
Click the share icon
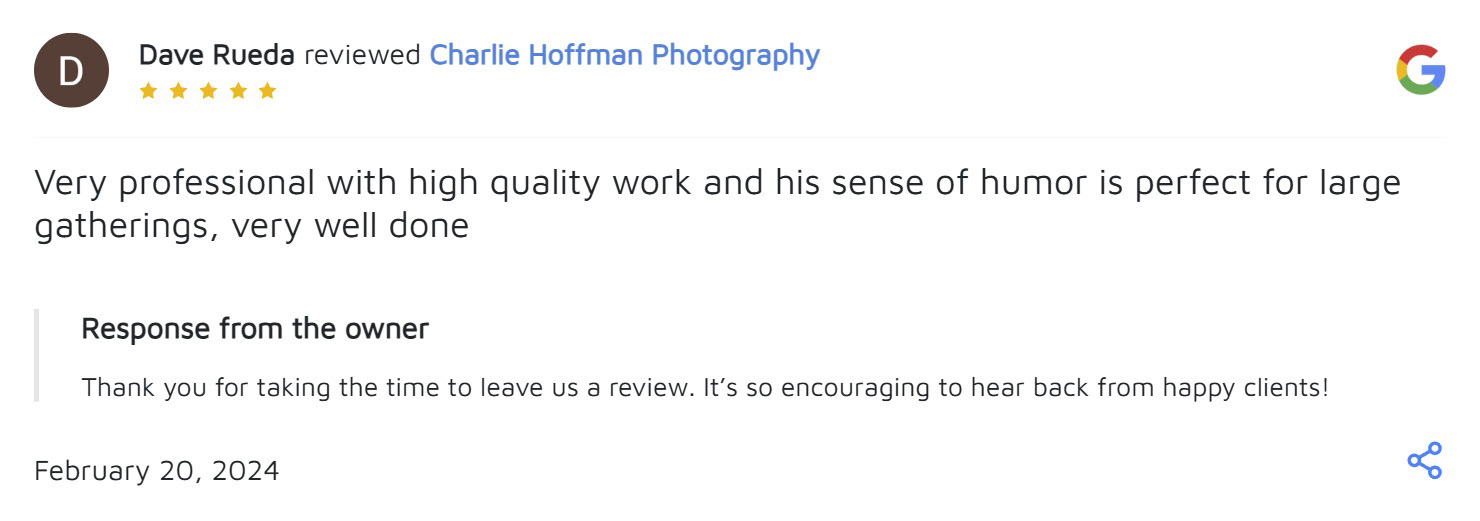[1424, 460]
